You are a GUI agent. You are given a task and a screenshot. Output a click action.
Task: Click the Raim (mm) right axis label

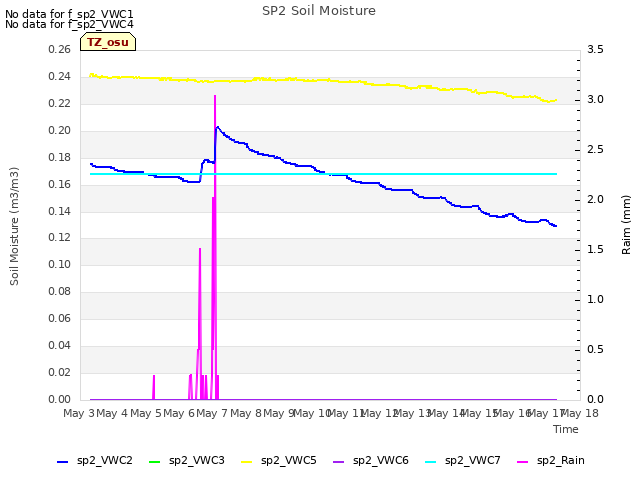point(626,225)
